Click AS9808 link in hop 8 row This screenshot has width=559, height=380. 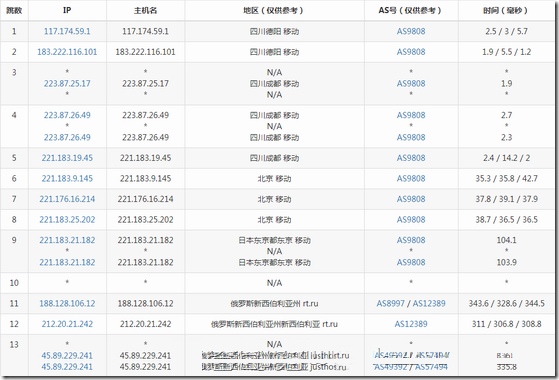tap(411, 220)
